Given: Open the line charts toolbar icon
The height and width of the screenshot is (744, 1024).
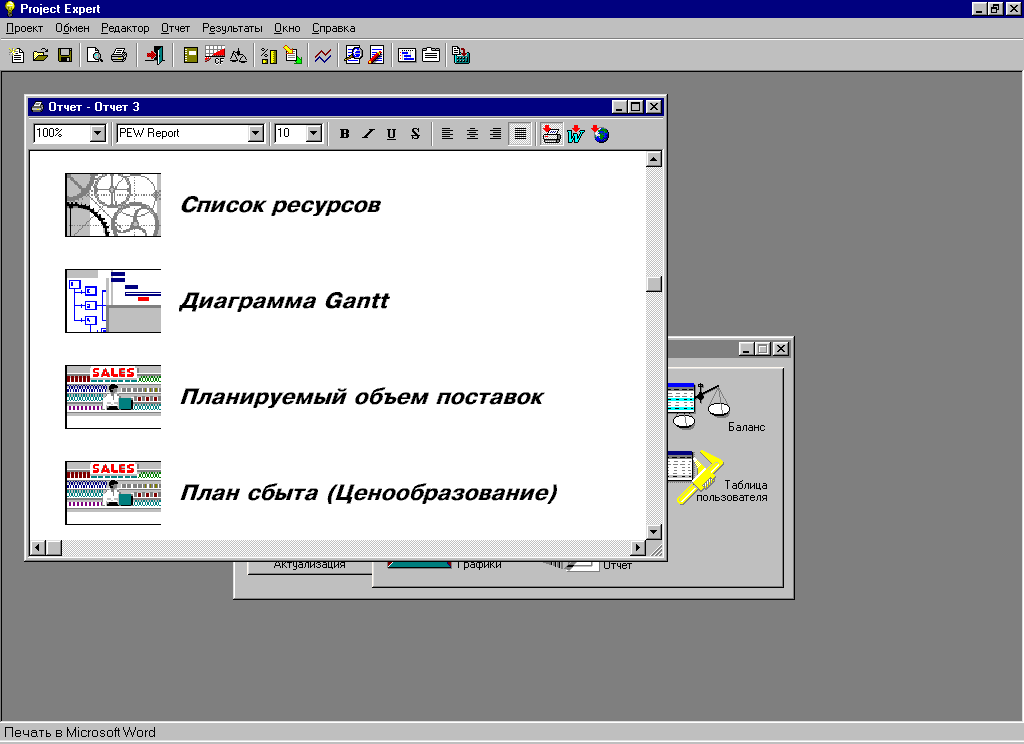Looking at the screenshot, I should (323, 56).
